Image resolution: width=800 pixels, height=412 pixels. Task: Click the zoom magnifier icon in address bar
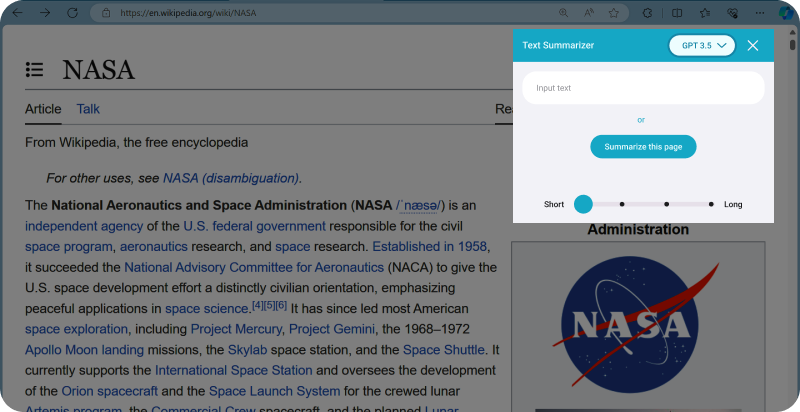(x=563, y=13)
